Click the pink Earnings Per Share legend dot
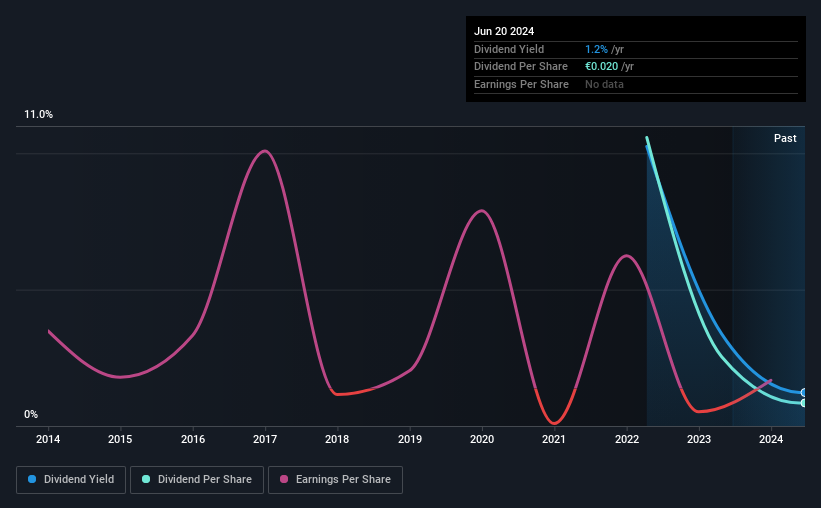Viewport: 821px width, 508px height. coord(284,479)
